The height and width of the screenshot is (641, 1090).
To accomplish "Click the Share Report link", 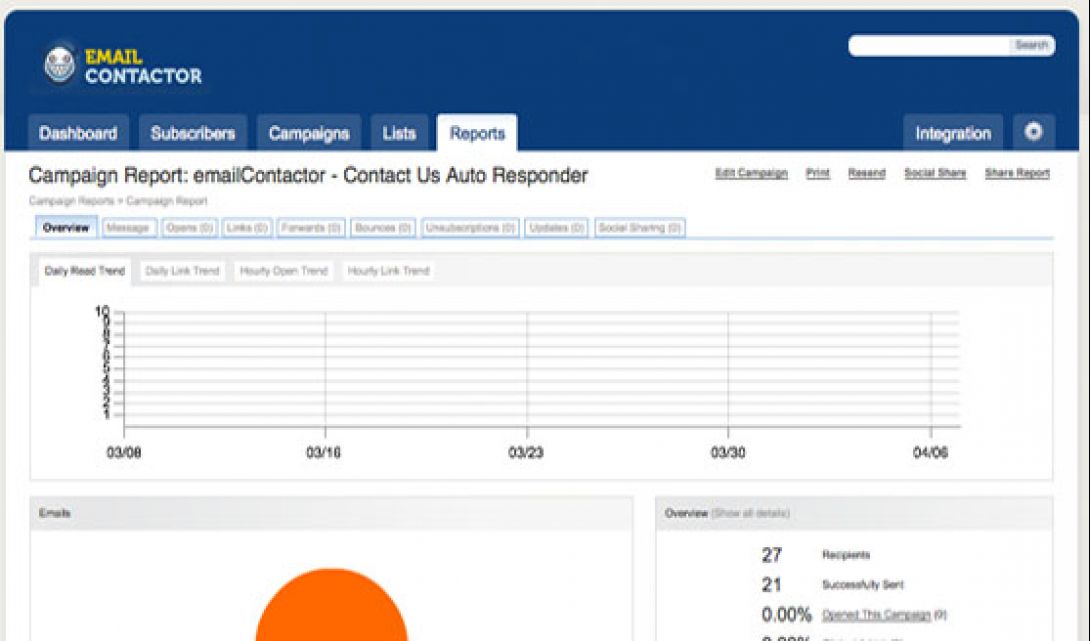I will [x=1017, y=173].
